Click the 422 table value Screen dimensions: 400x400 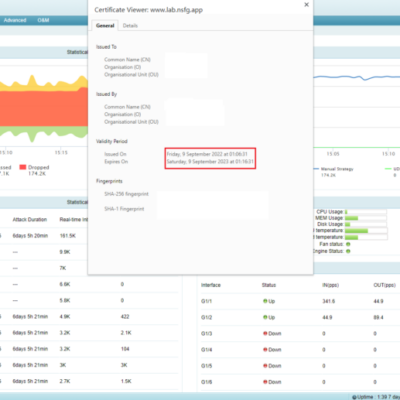tap(125, 317)
